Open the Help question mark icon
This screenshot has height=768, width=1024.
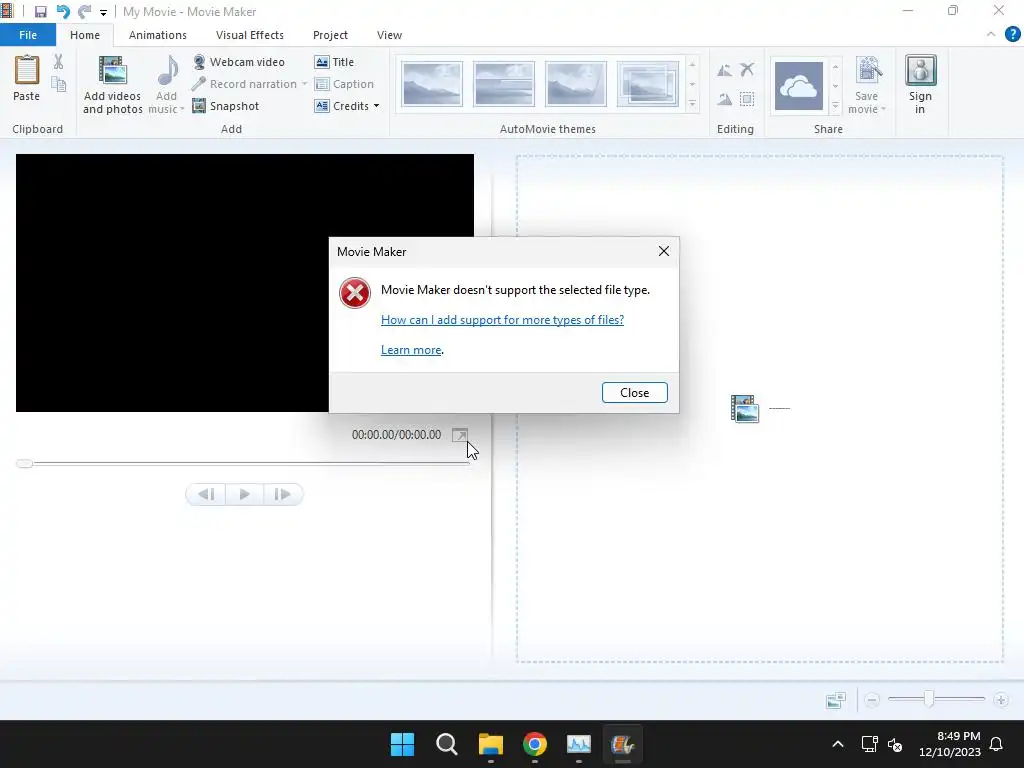[x=1012, y=35]
